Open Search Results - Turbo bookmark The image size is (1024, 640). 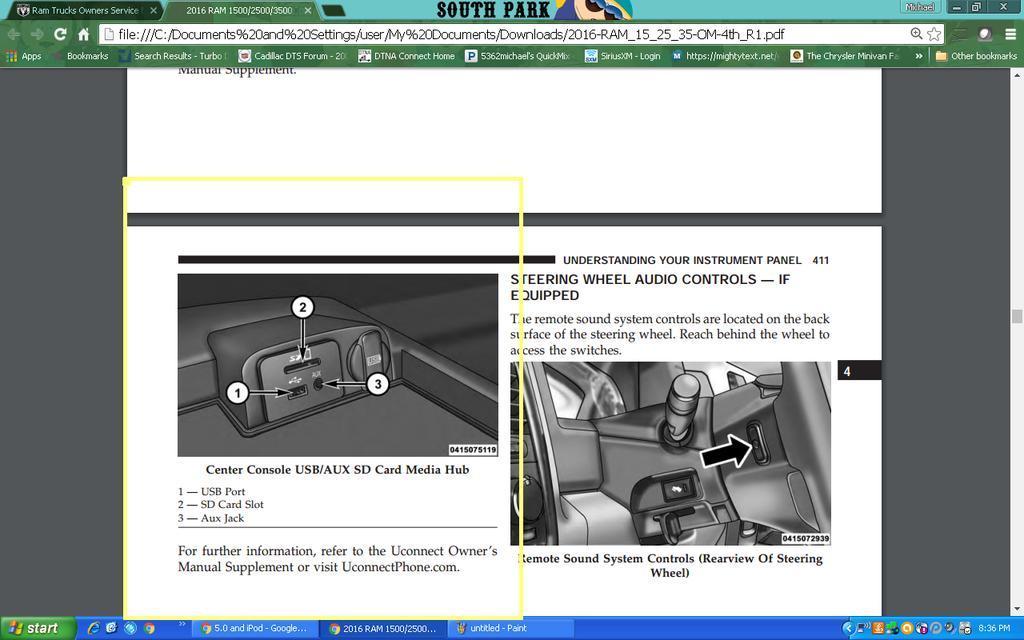pos(171,56)
